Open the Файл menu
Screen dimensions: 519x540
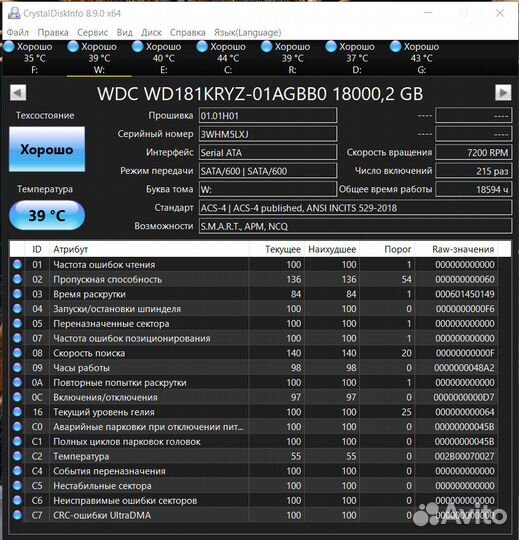(18, 33)
